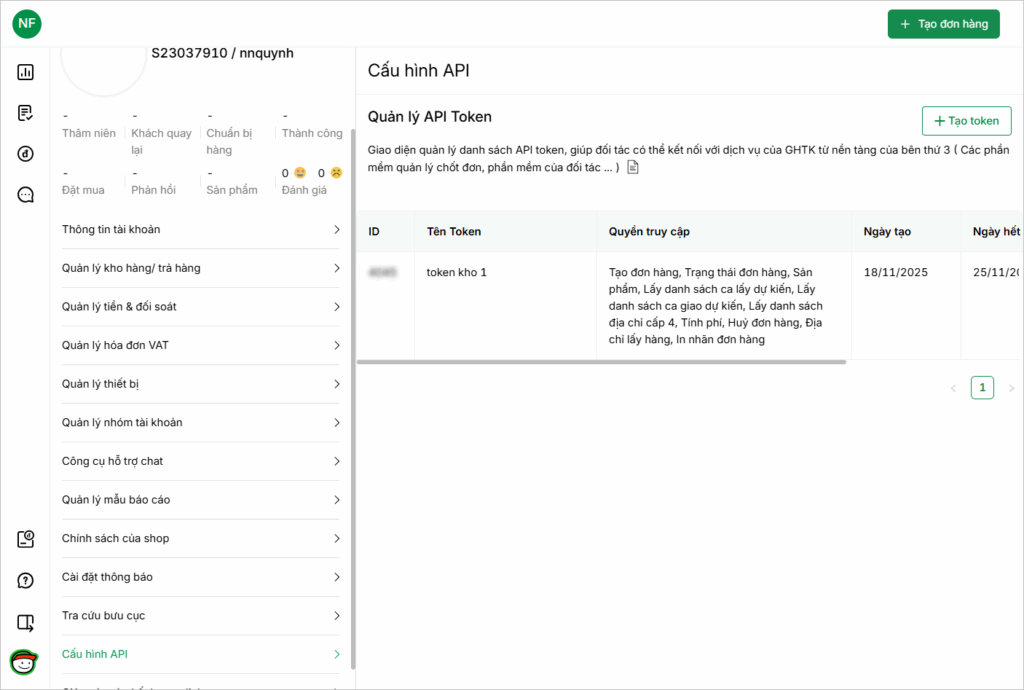
Task: Go to pagination page 1
Action: (982, 388)
